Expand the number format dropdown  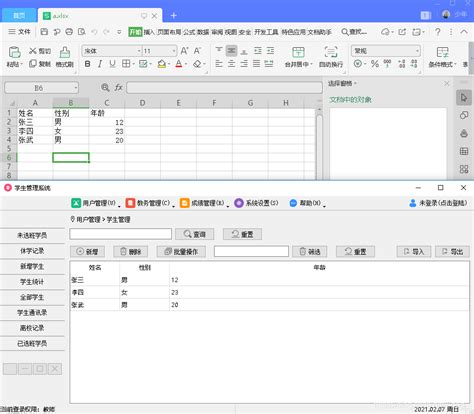[386, 51]
